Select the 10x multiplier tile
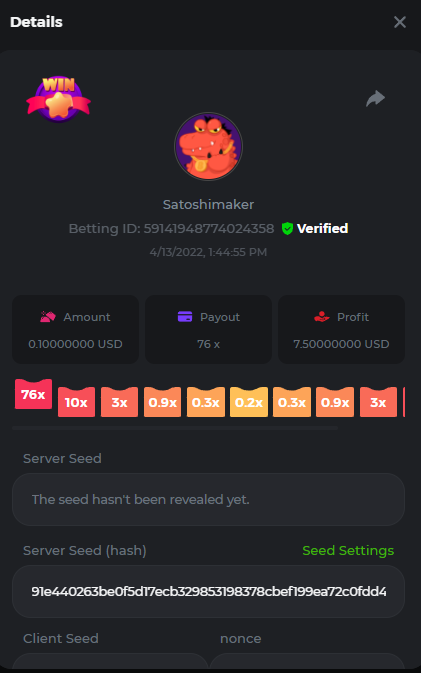Image resolution: width=421 pixels, height=673 pixels. 76,402
